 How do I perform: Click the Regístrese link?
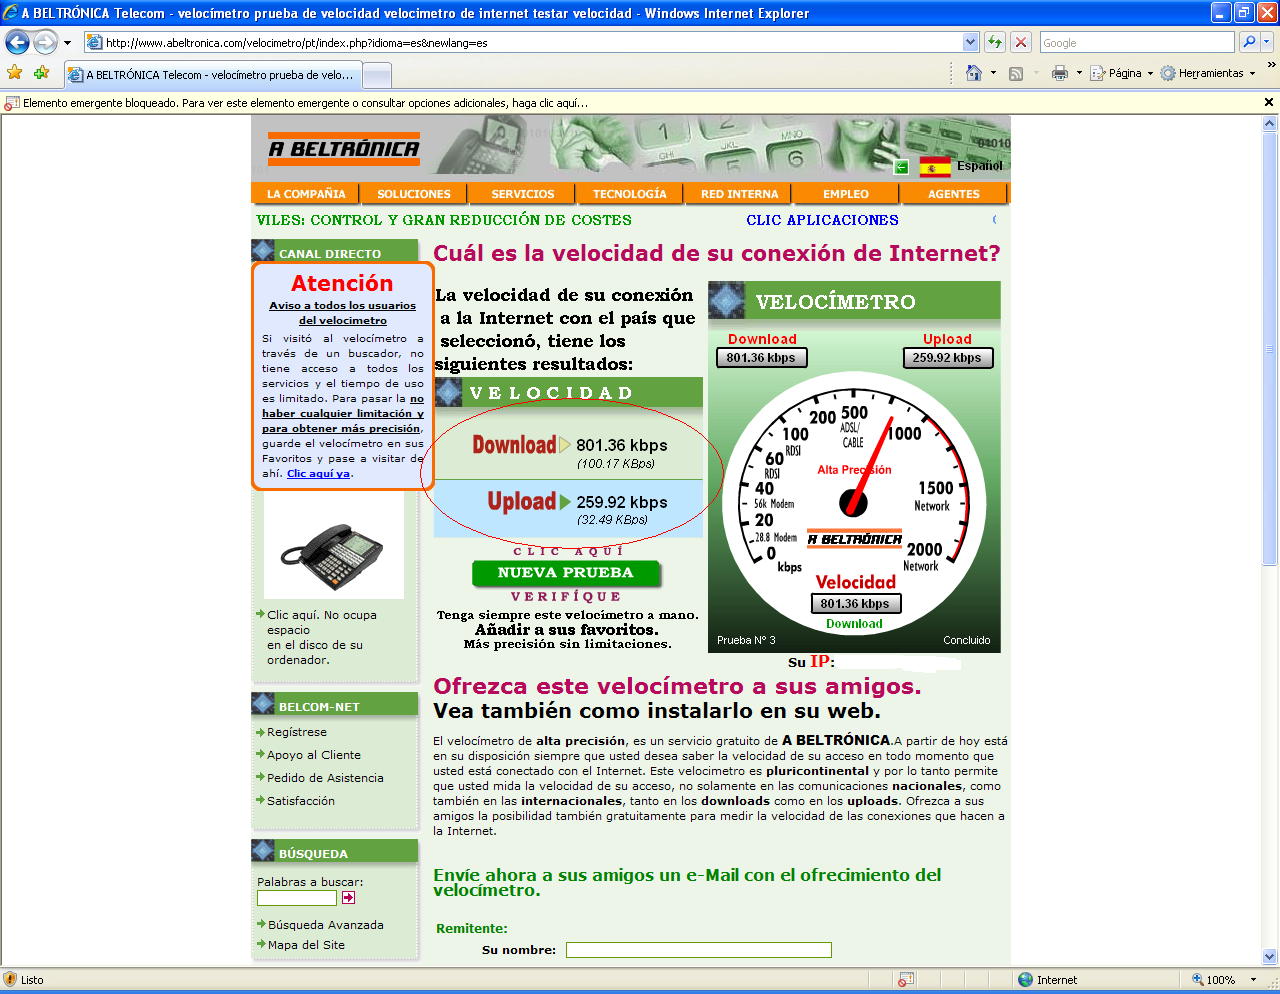coord(297,732)
